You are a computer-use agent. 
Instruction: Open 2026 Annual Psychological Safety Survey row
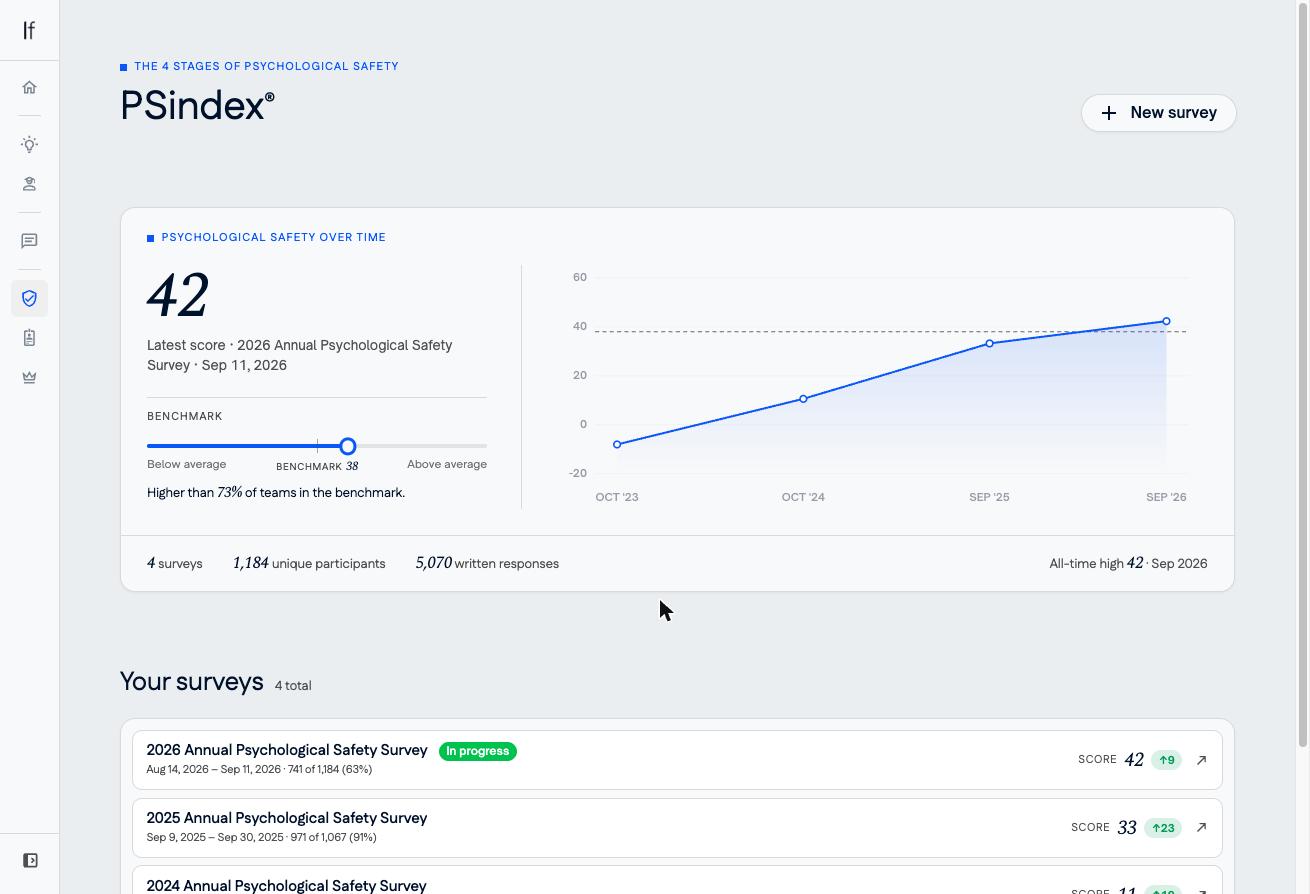[x=677, y=760]
